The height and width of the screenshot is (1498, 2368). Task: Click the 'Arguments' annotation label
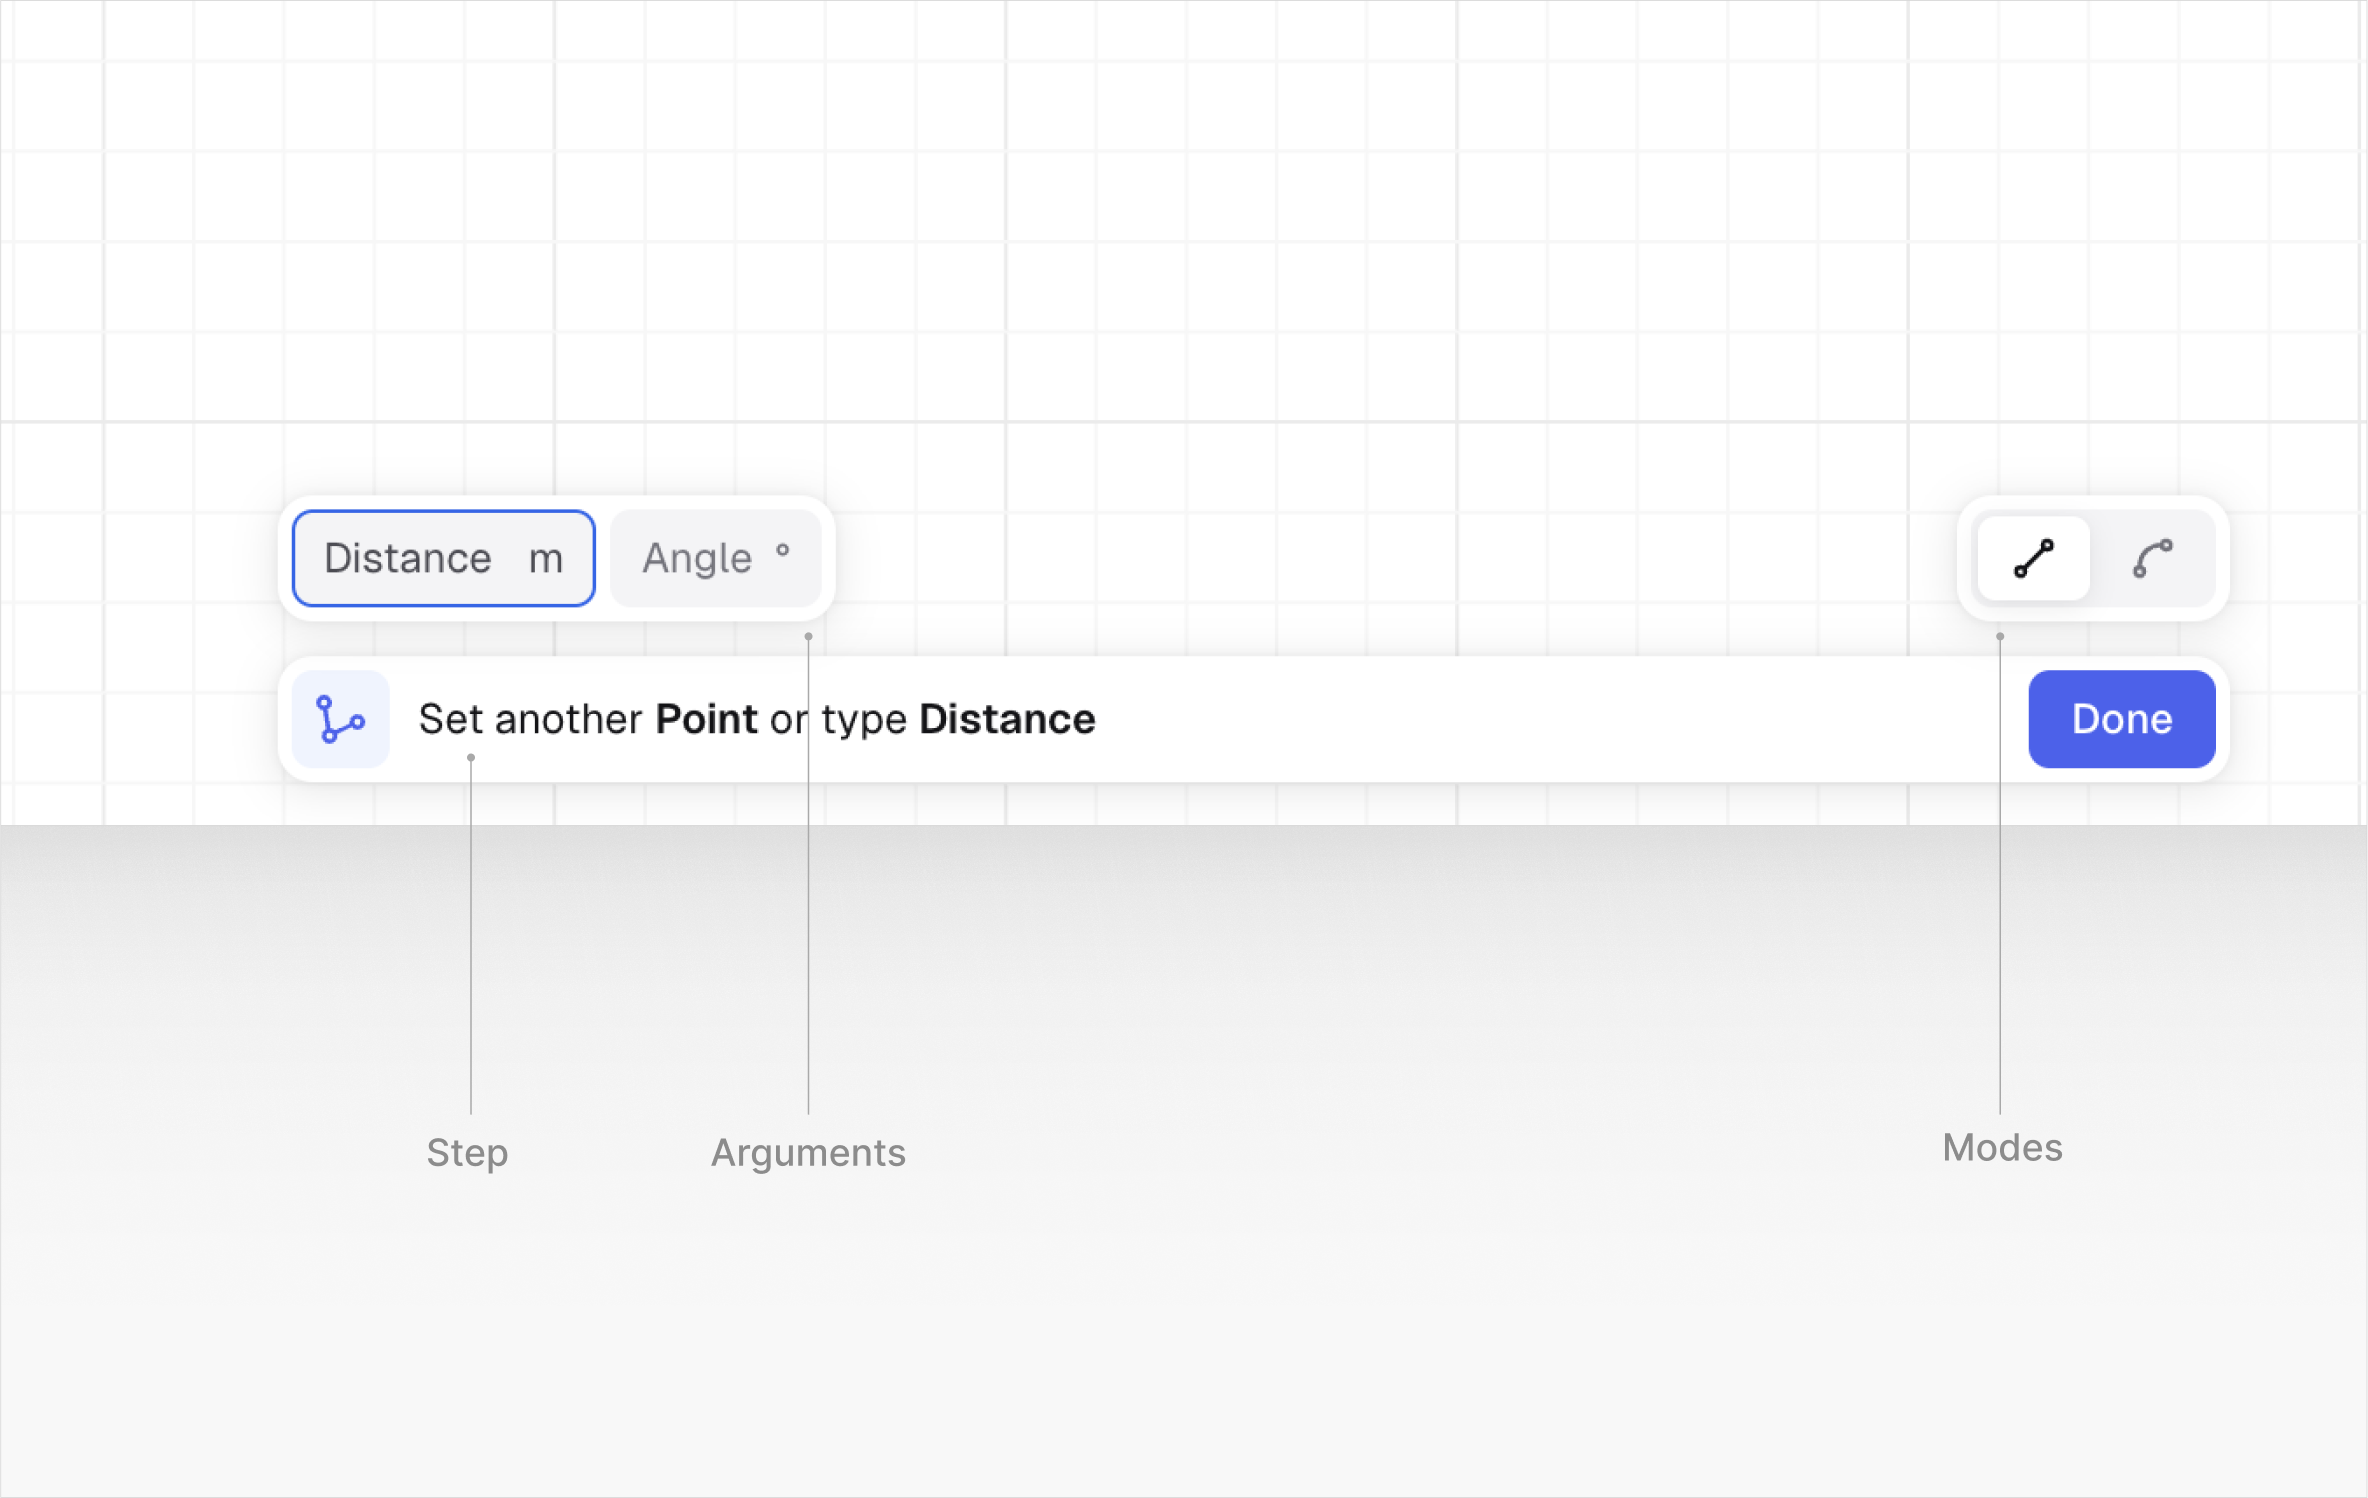(808, 1152)
